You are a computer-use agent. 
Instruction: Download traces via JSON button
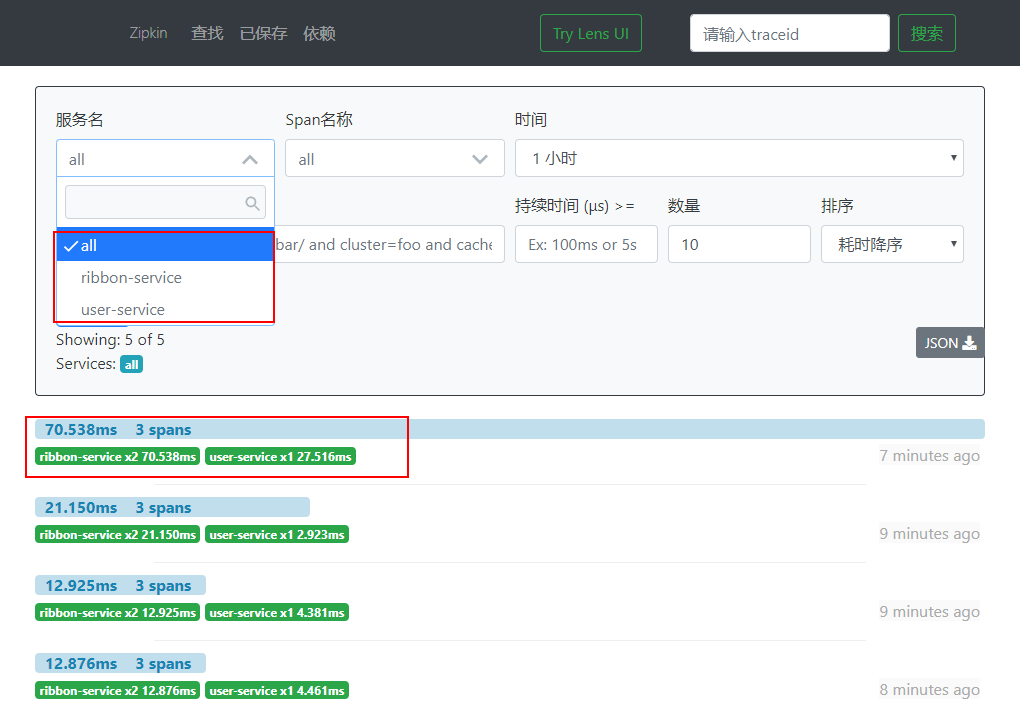click(950, 343)
